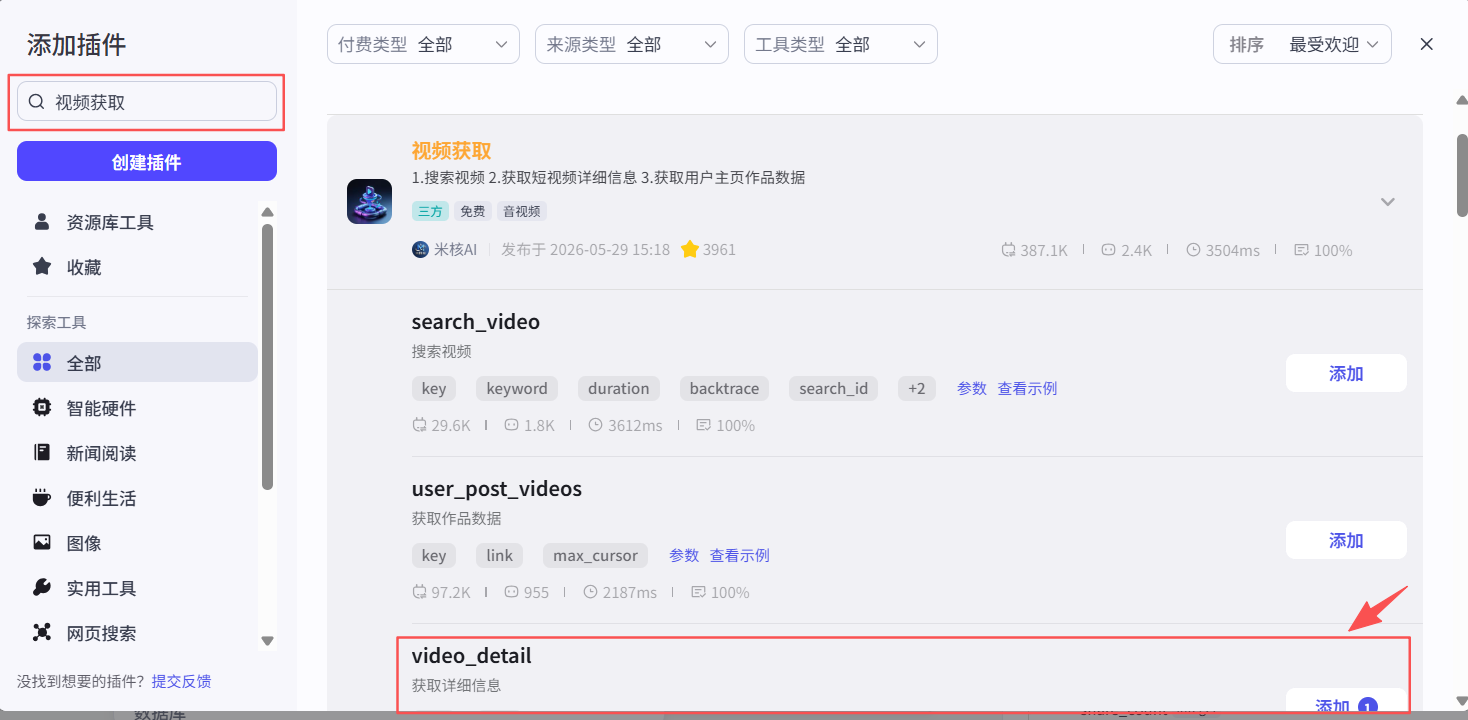Click the search_video tool name
1468x720 pixels.
(476, 322)
